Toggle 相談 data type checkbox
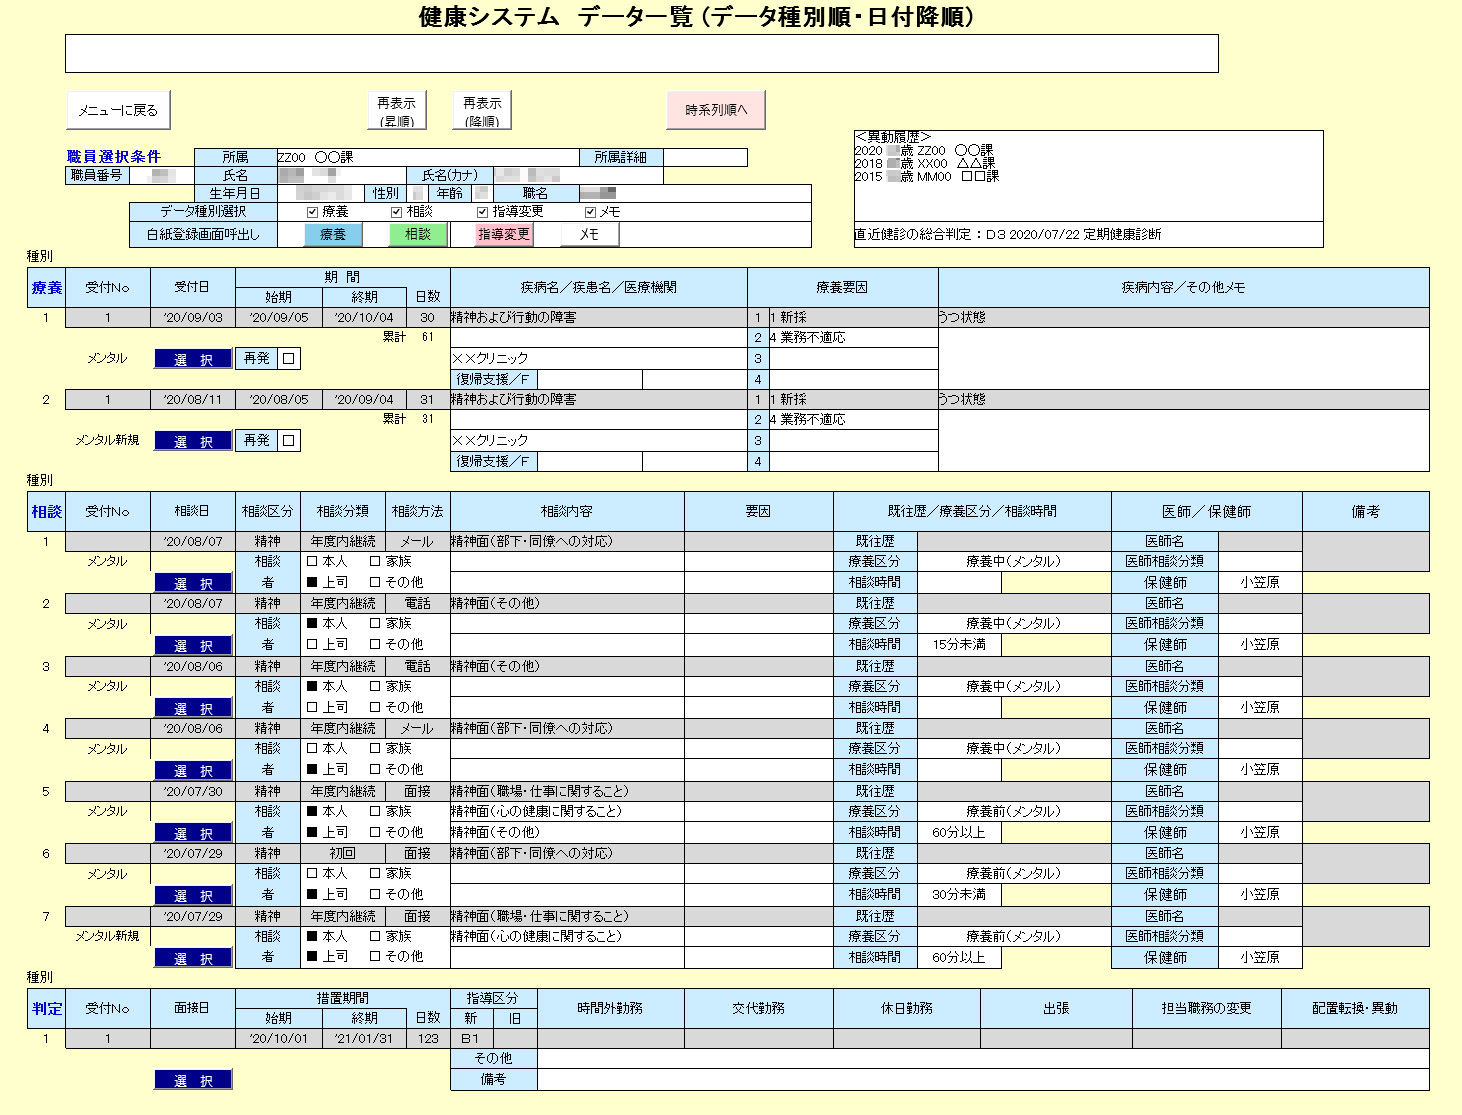This screenshot has width=1462, height=1115. click(x=397, y=212)
